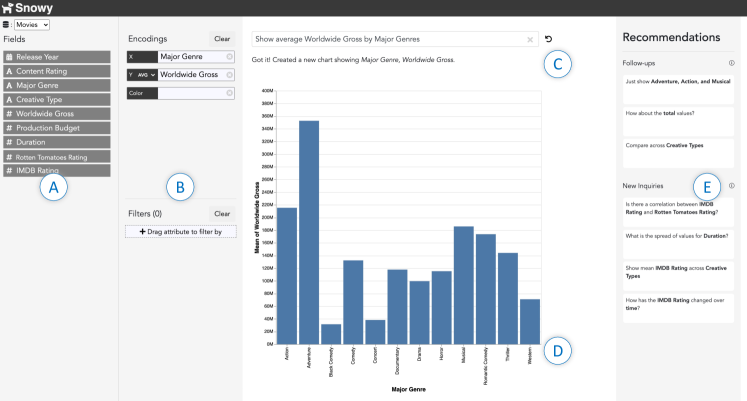Clear all Encodings
Screen dimensions: 747x401
tap(222, 39)
